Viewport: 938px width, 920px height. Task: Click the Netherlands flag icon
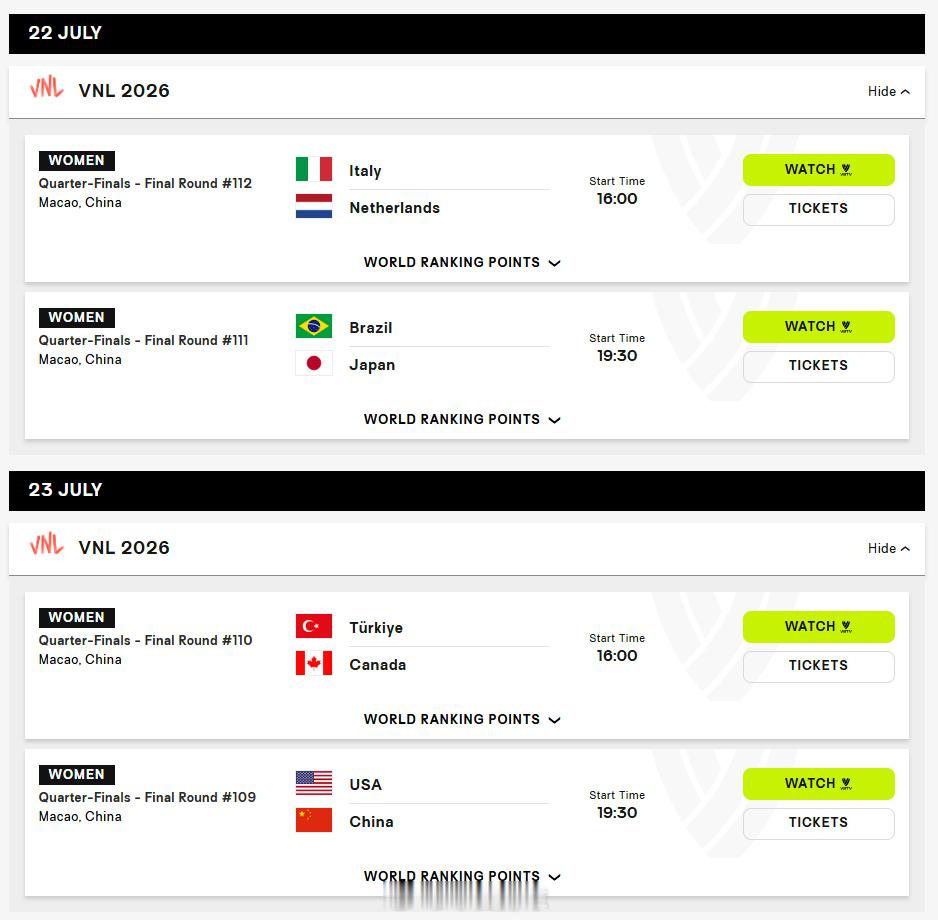[314, 206]
